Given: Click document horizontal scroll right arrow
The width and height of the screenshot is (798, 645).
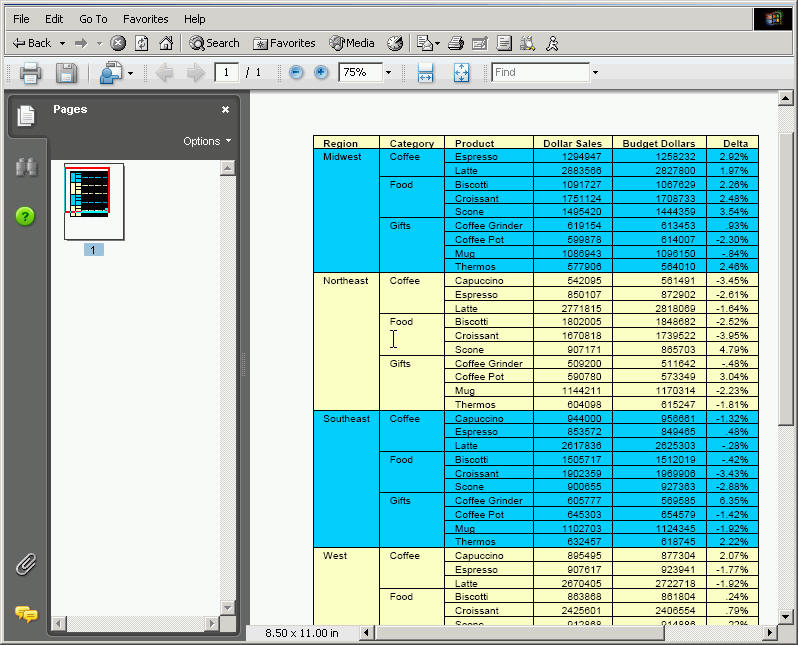Looking at the screenshot, I should point(770,633).
